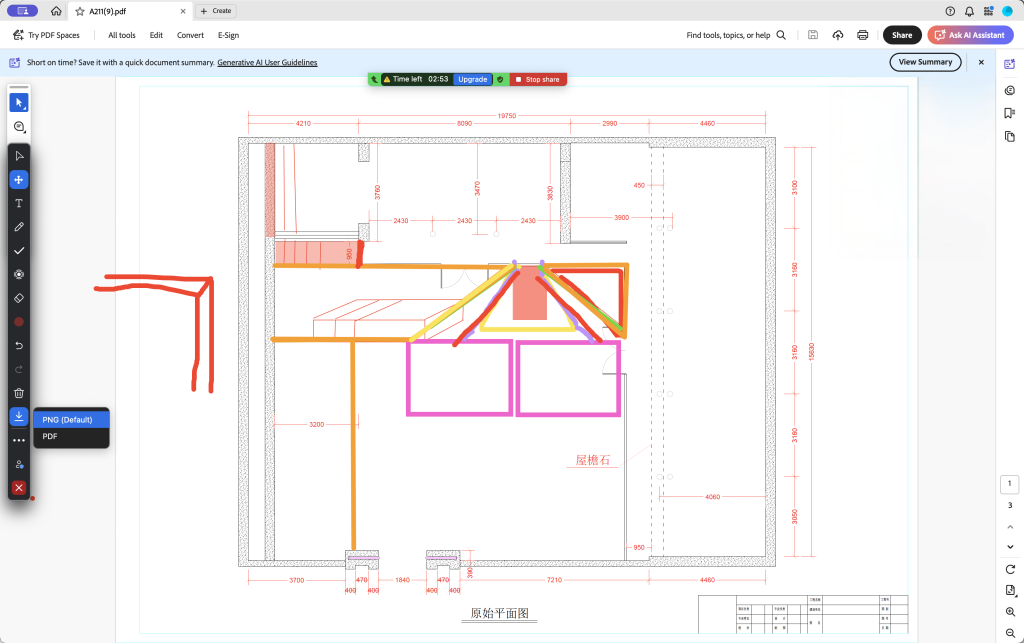
Task: Pick the Eraser tool
Action: [x=19, y=298]
